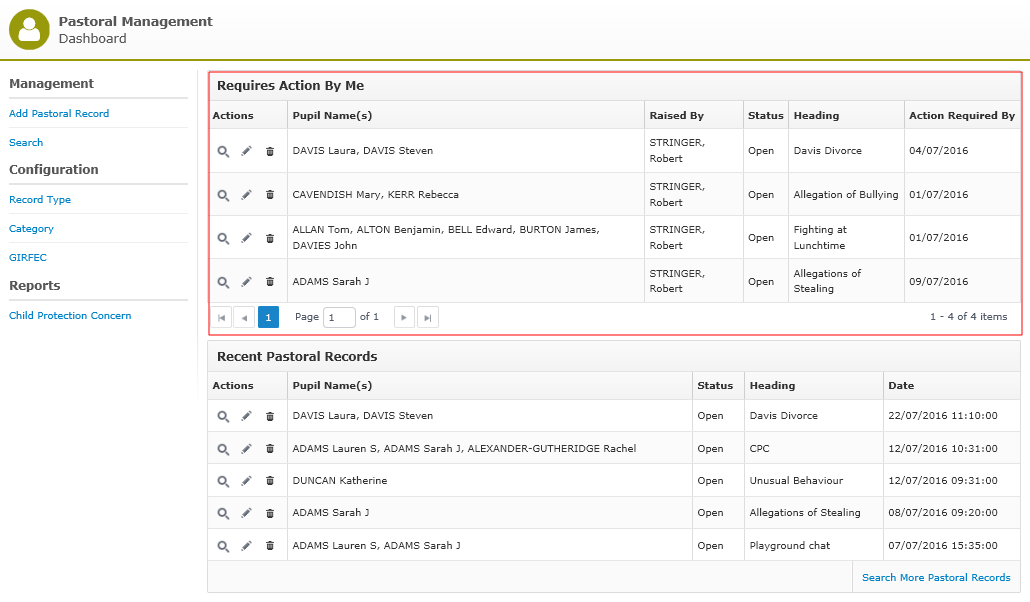
Task: Click Search More Pastoral Records link
Action: (x=936, y=578)
